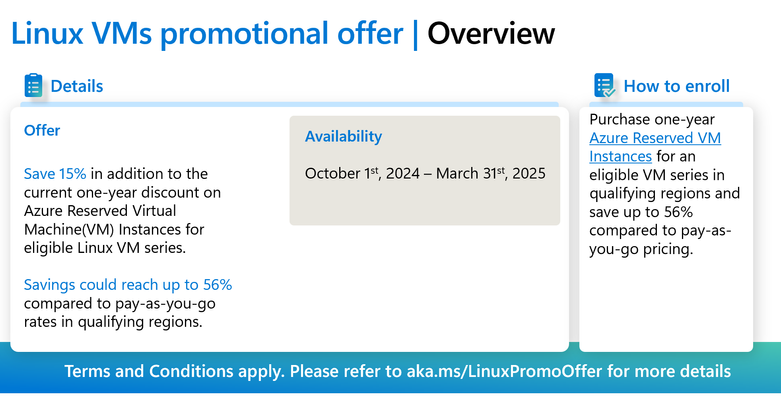Click the 'Overview' word in title

(491, 34)
